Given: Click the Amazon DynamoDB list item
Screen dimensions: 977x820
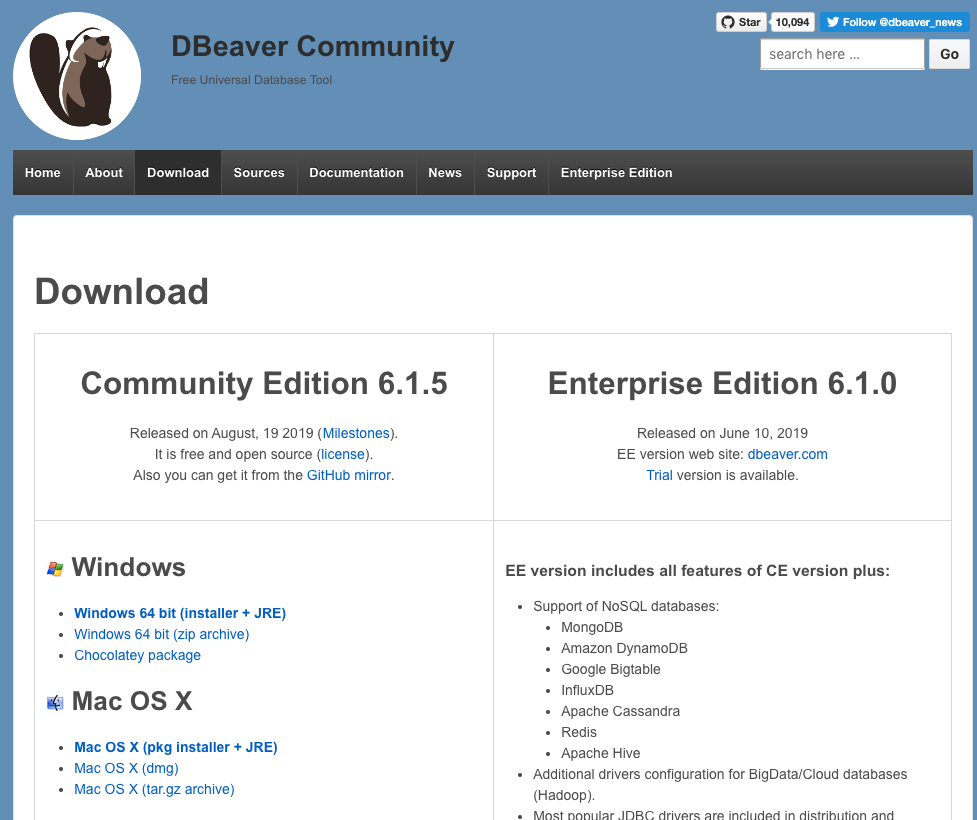Looking at the screenshot, I should pos(624,649).
